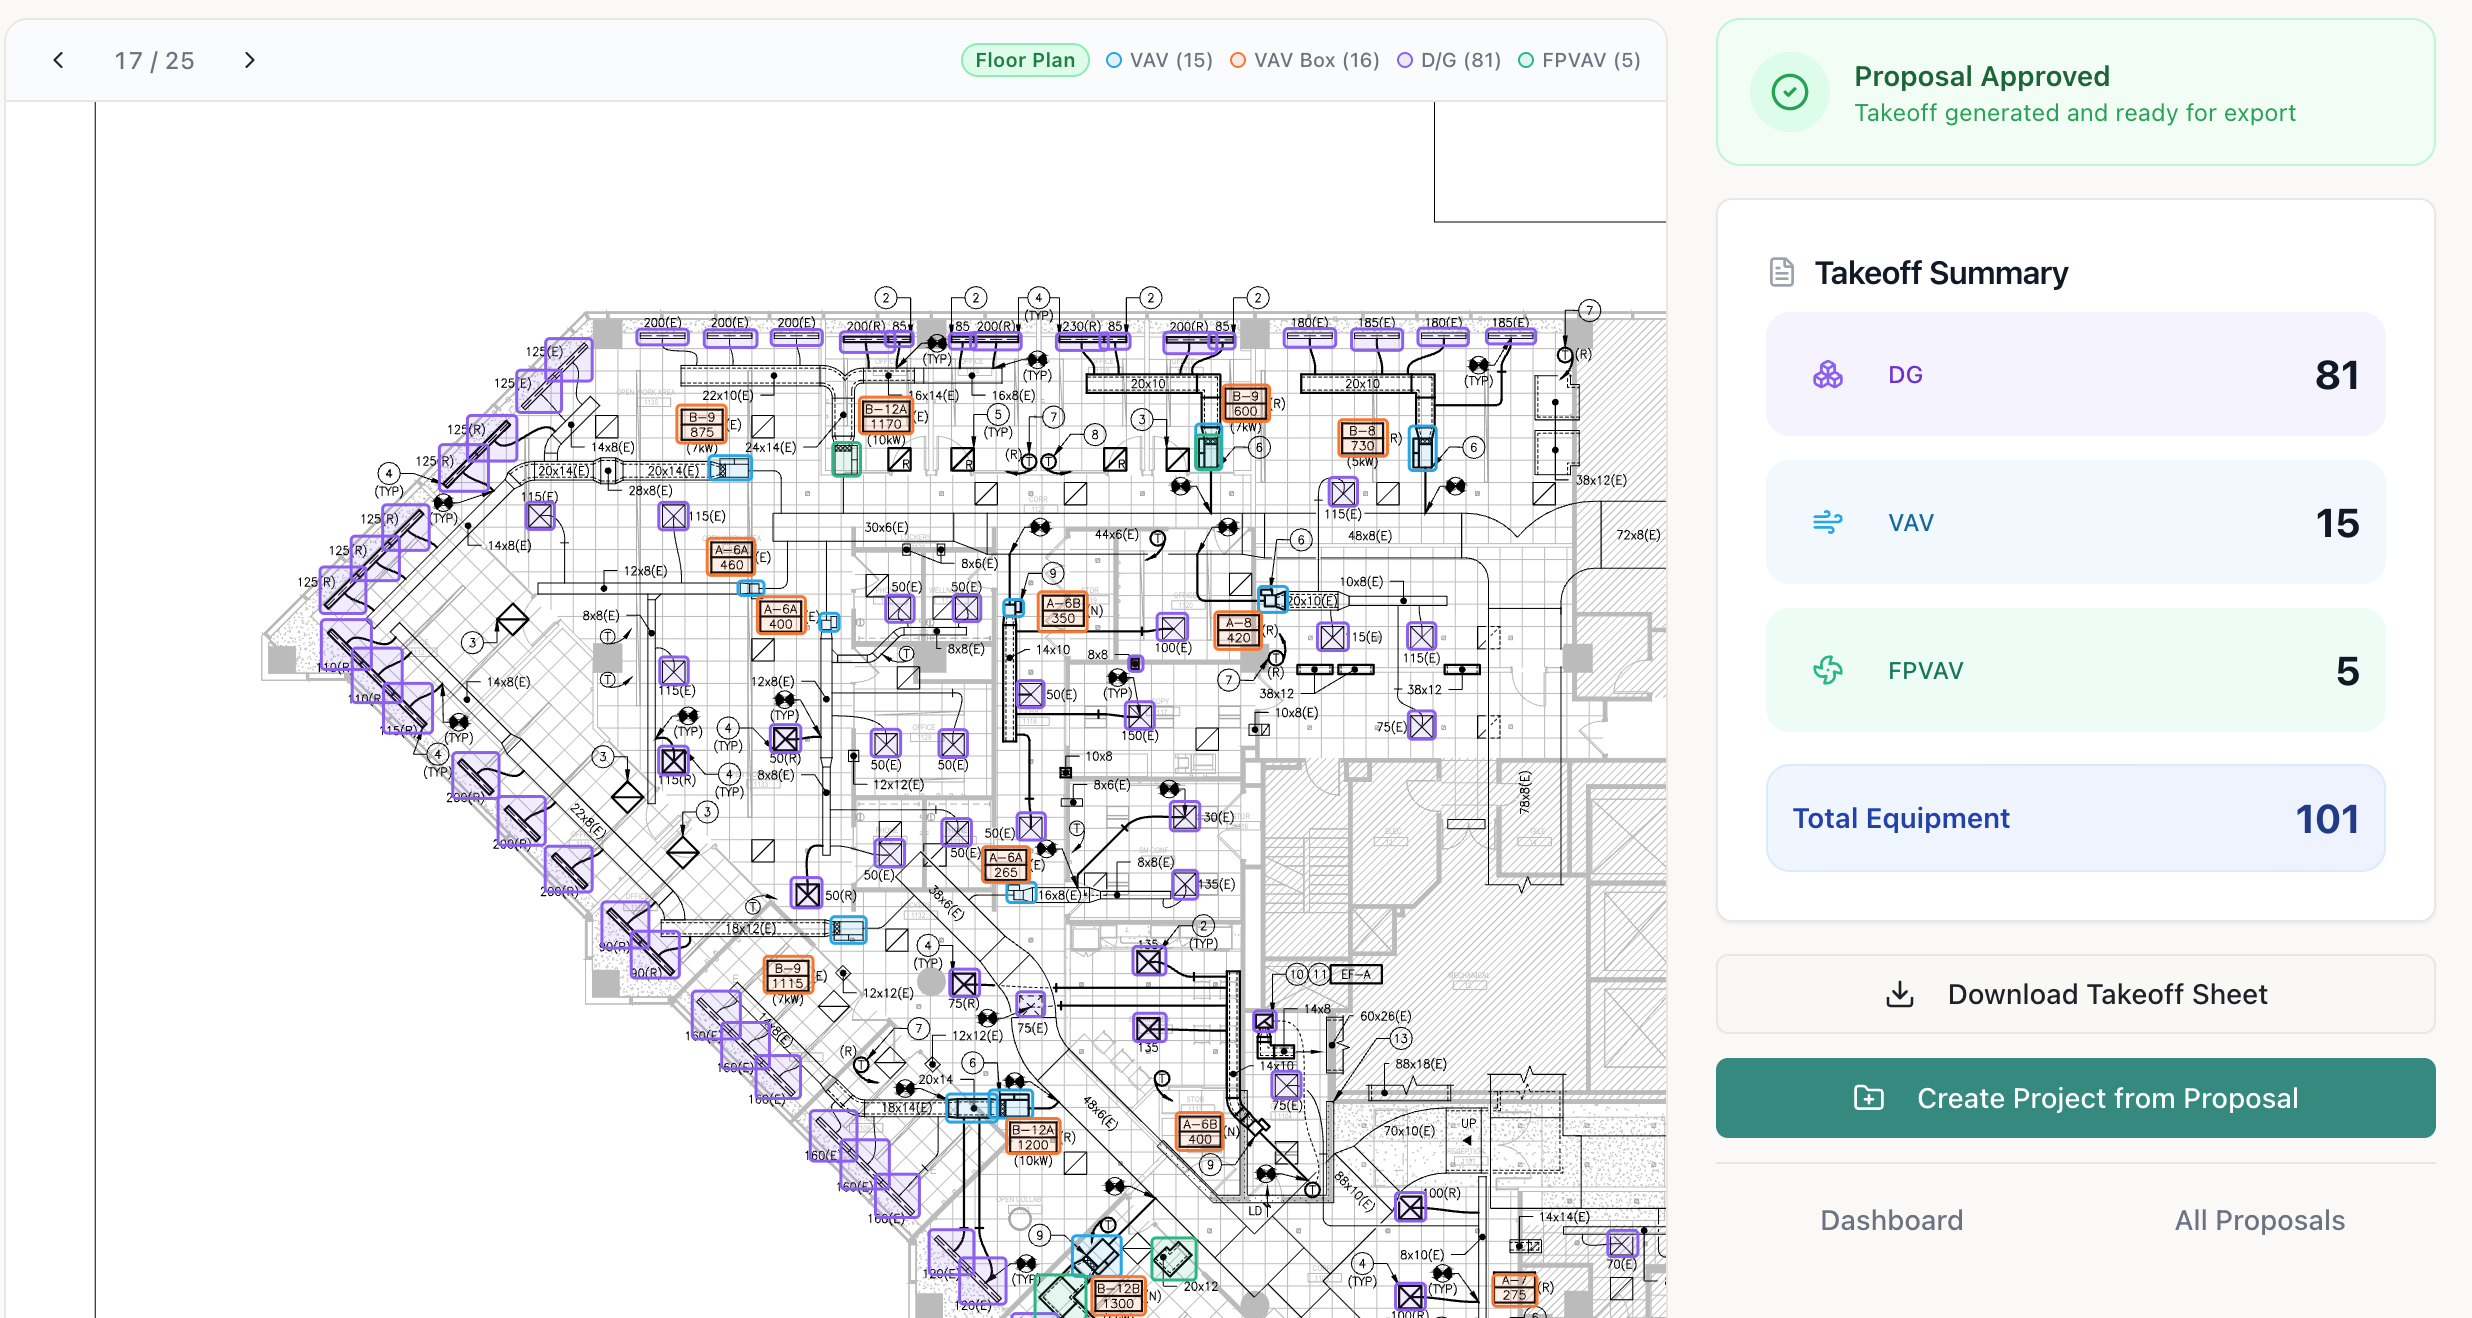Screen dimensions: 2472x1318
Task: Click the B-12A 1170 VAV box marker
Action: [x=885, y=416]
